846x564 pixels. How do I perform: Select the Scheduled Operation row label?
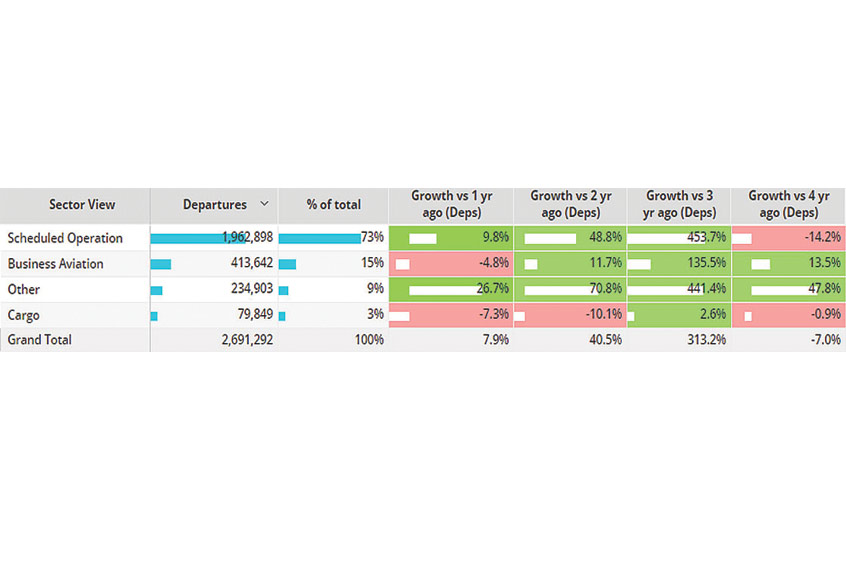tap(65, 238)
